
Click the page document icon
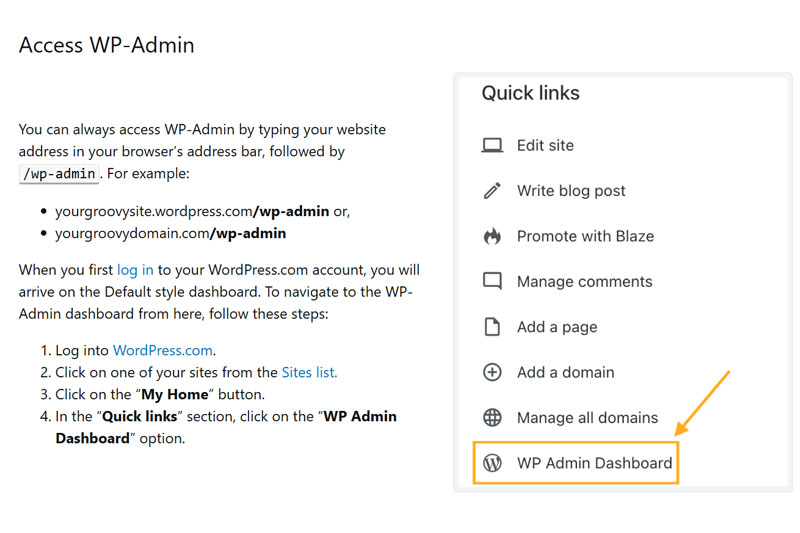[x=492, y=327]
